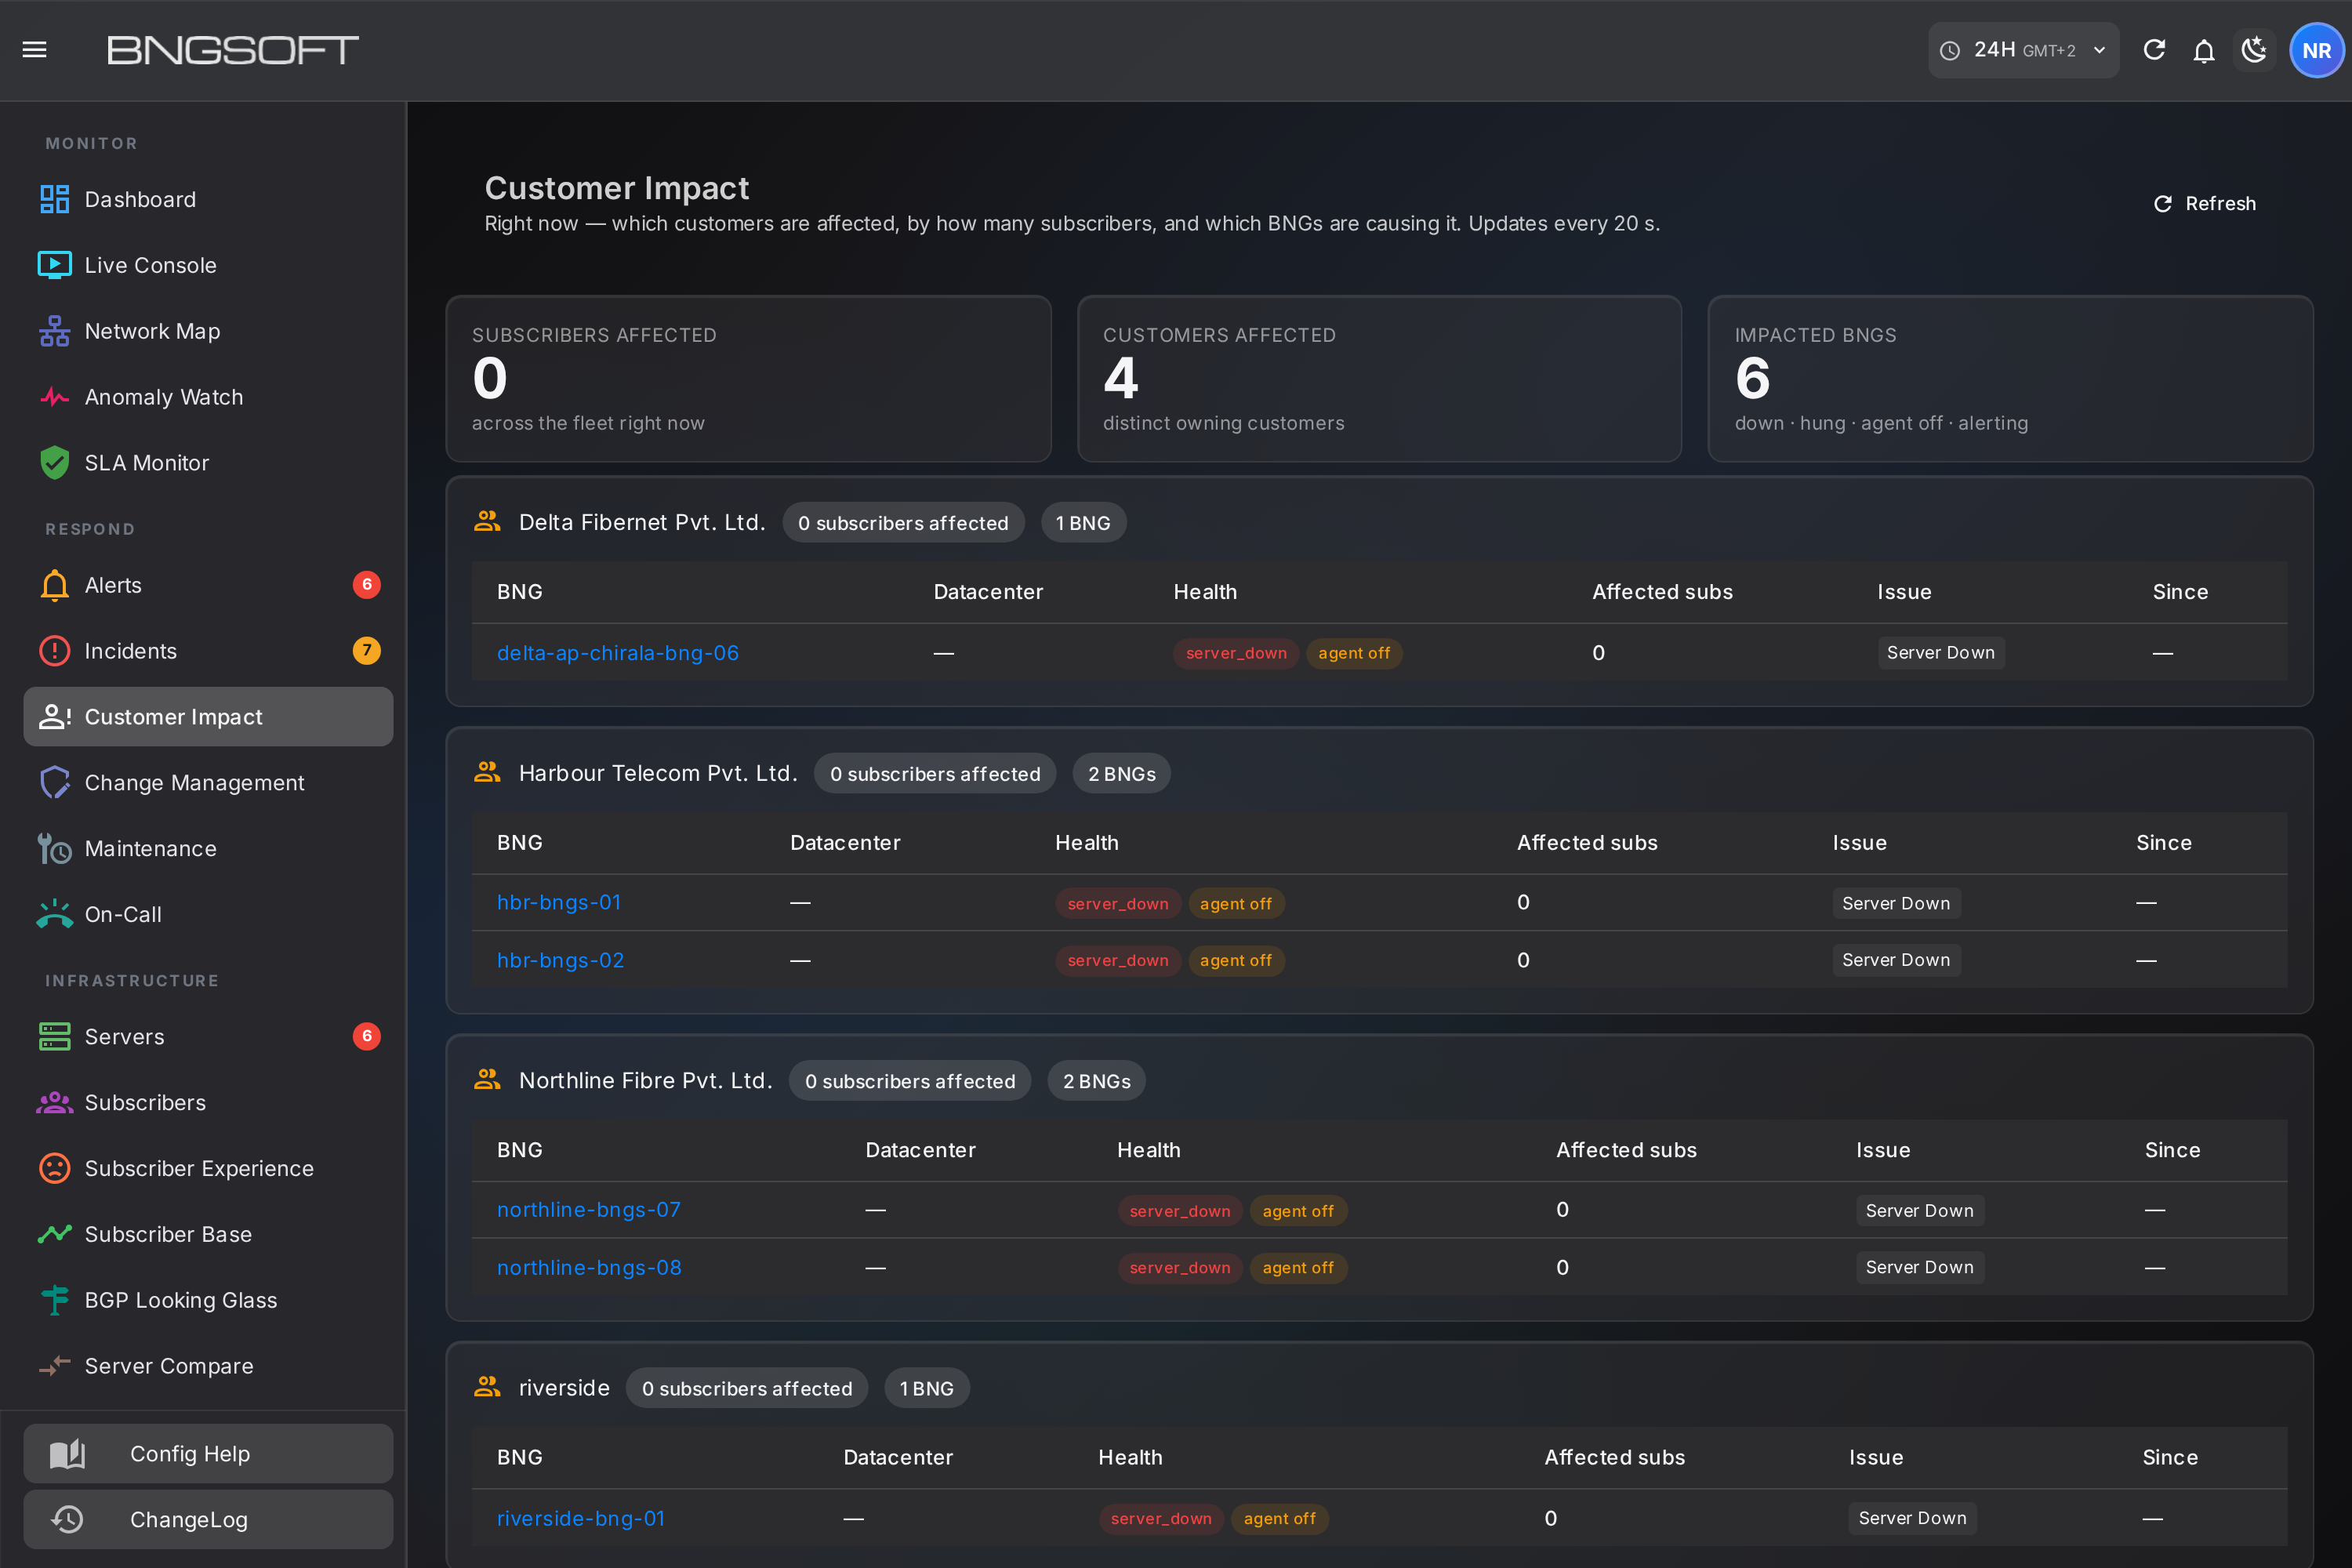Click the Servers rack icon
Screen dimensions: 2352x1568
(x=54, y=1037)
